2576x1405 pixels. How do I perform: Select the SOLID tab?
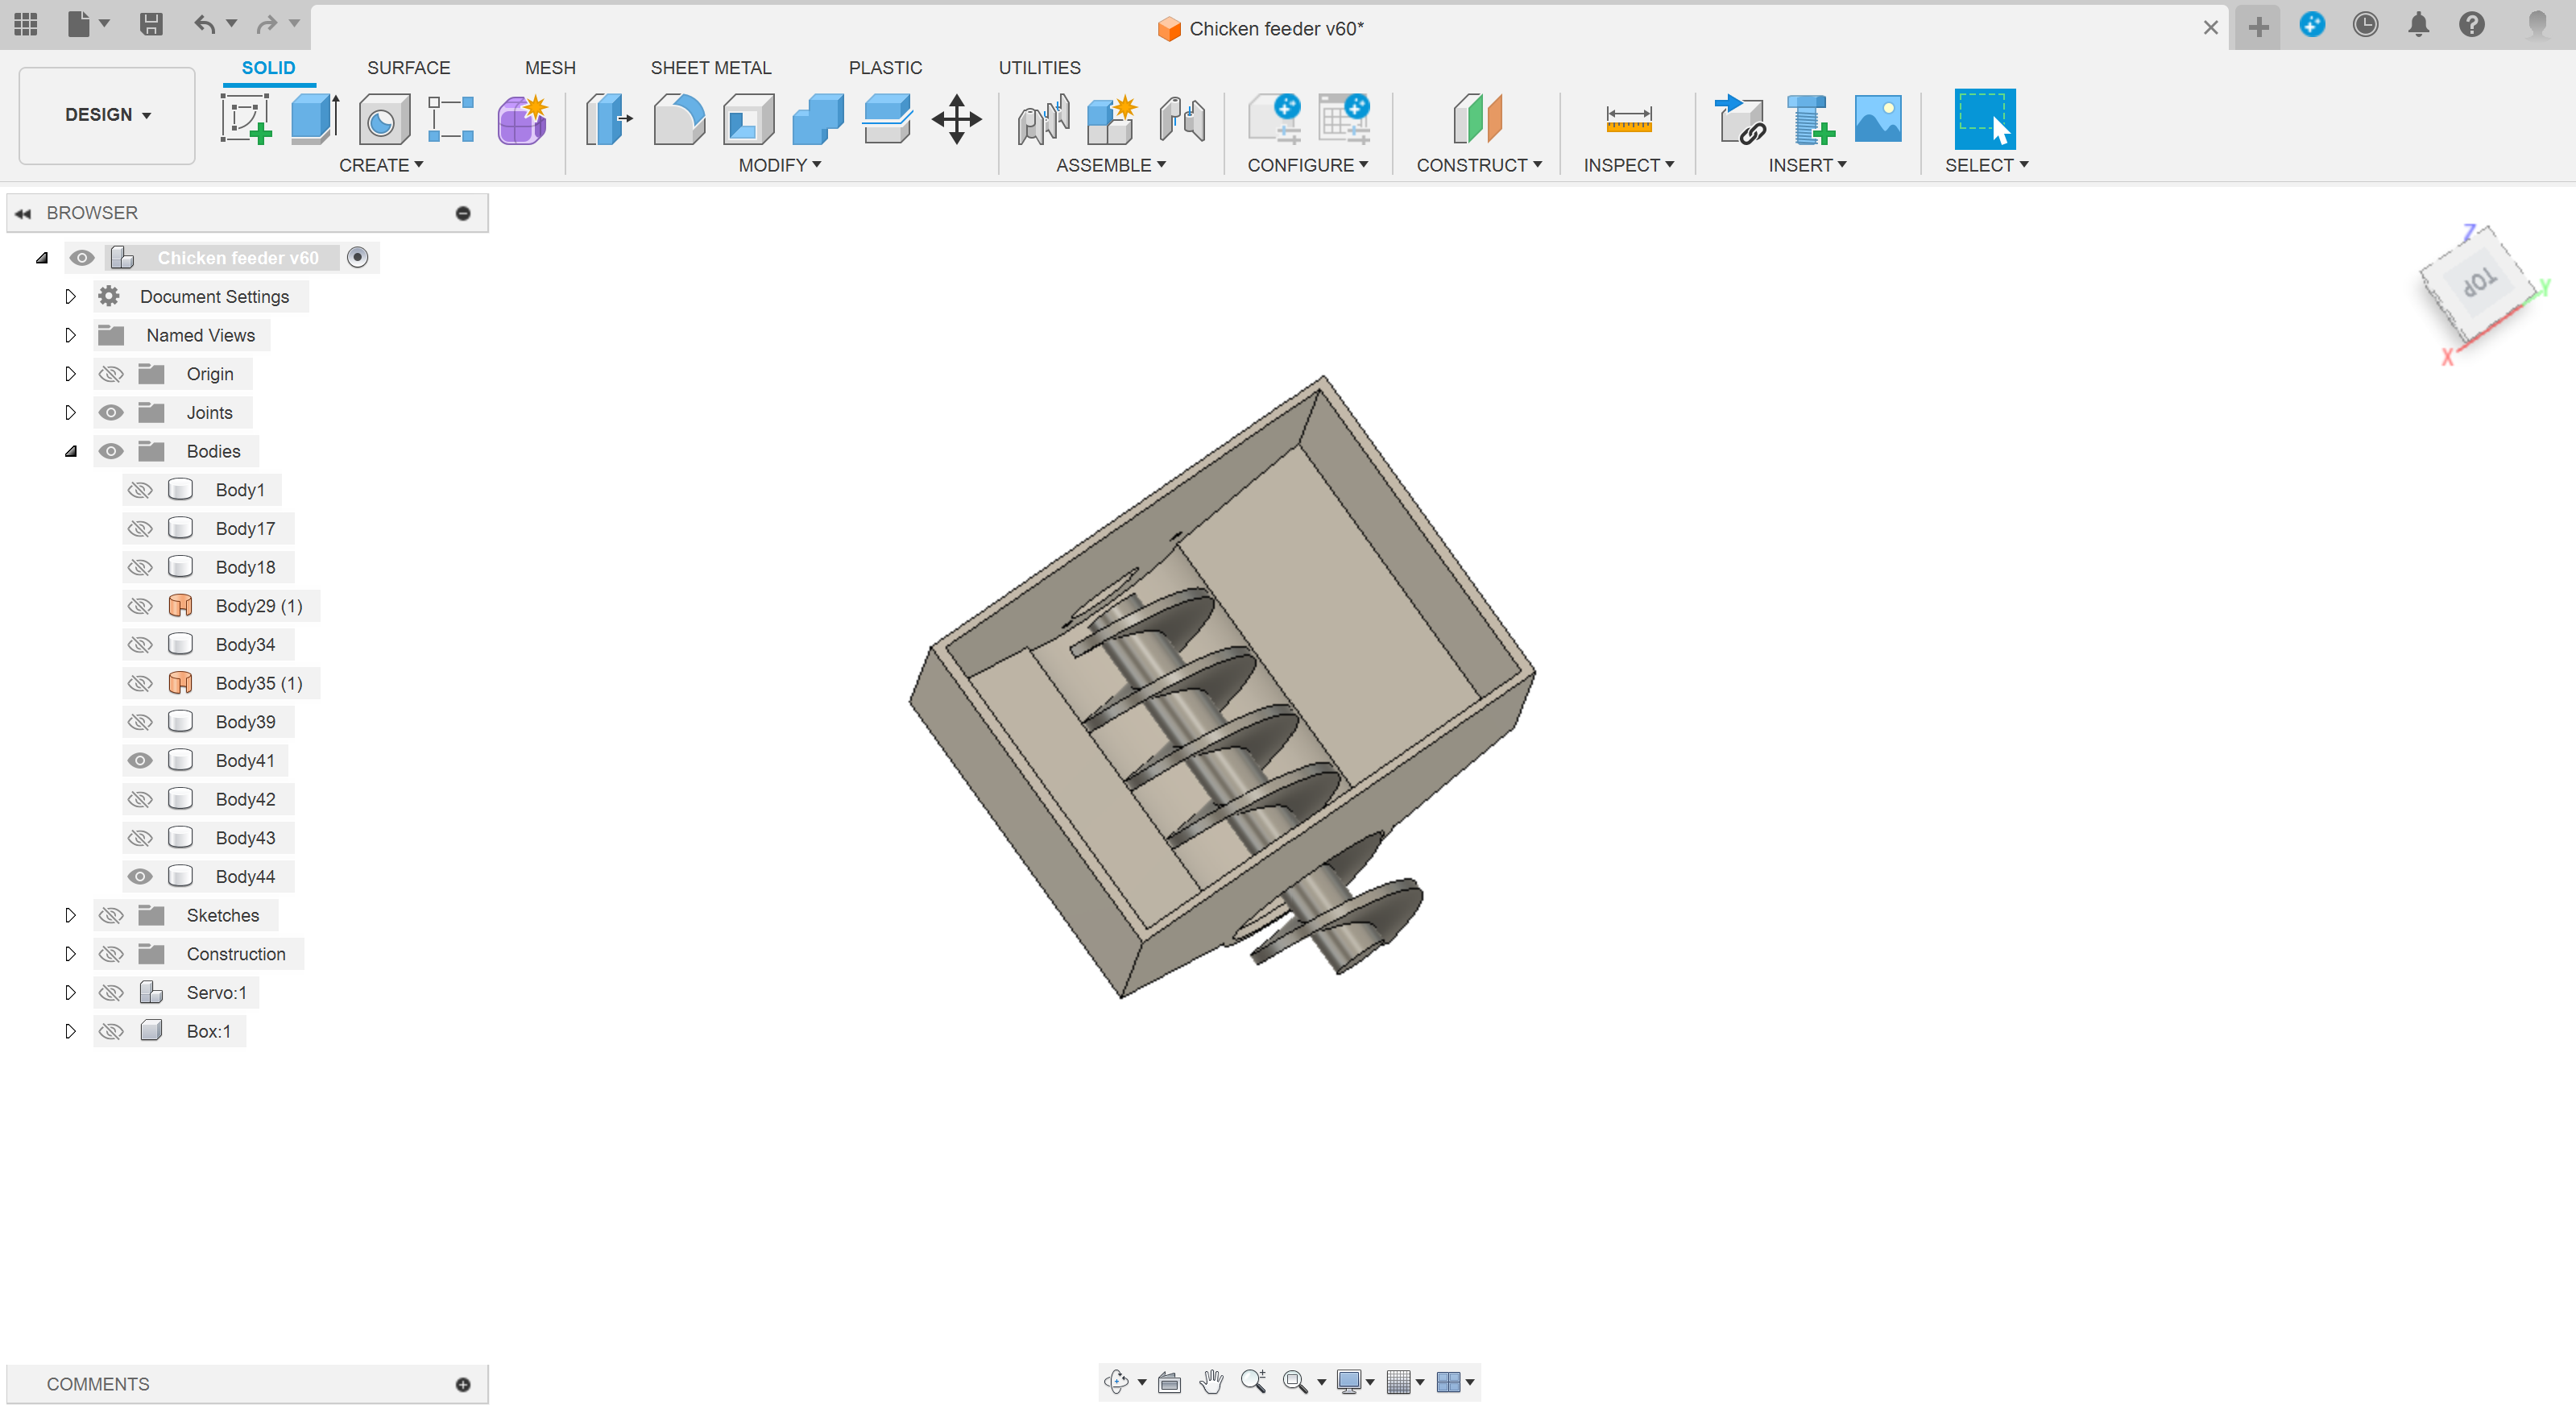(268, 67)
